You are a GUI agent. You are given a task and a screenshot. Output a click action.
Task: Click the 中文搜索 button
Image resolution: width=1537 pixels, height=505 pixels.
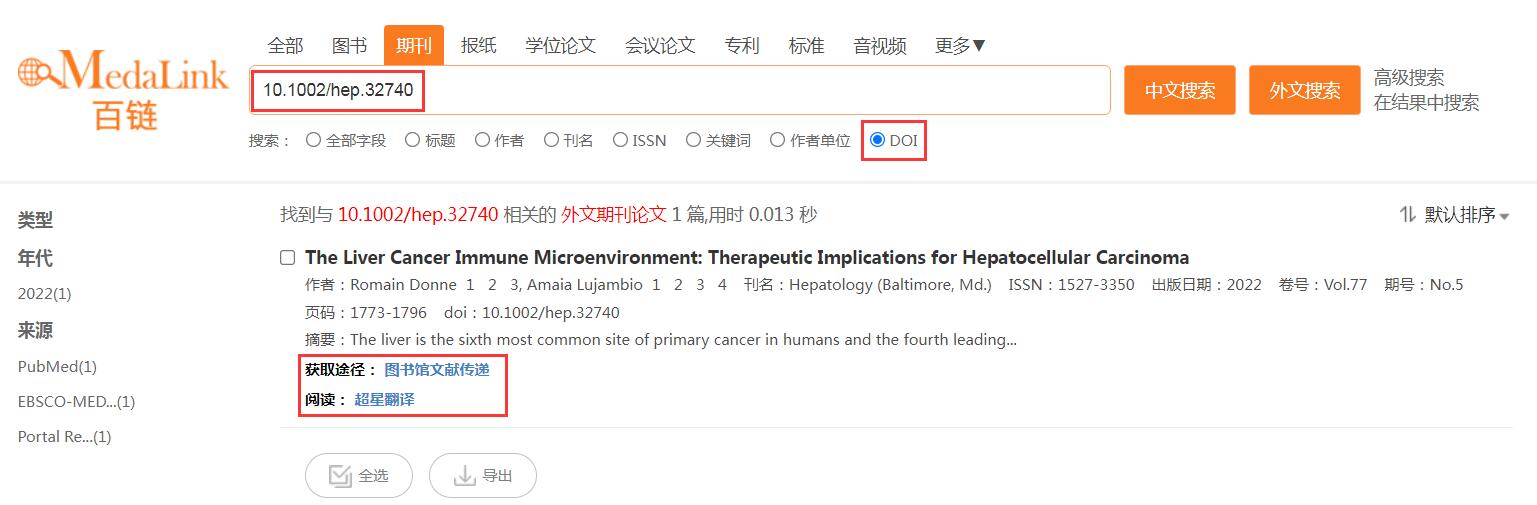click(x=1180, y=90)
